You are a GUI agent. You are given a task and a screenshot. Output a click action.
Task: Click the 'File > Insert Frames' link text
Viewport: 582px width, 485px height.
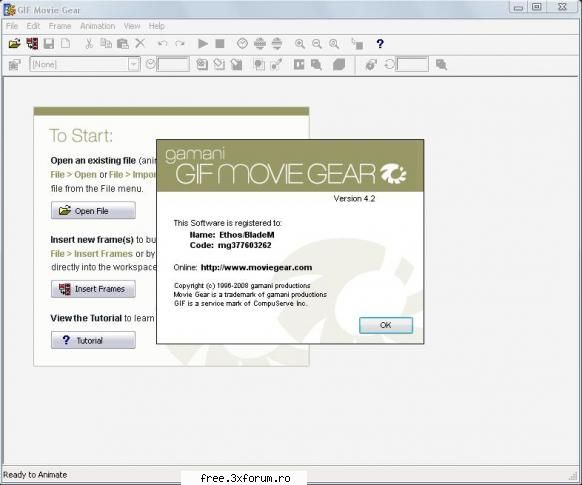91,254
